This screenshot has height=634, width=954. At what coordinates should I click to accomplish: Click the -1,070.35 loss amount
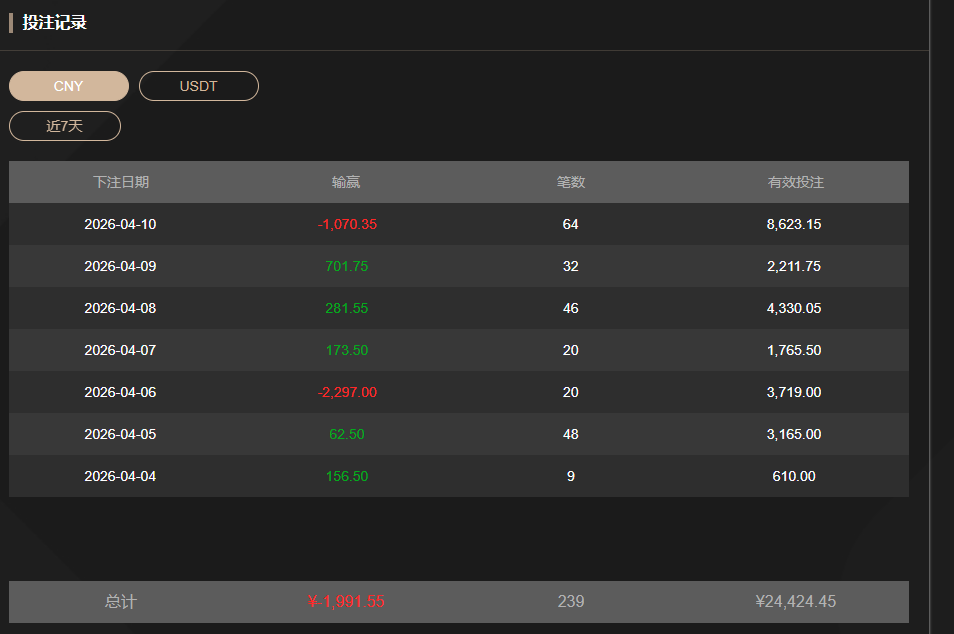pos(347,224)
